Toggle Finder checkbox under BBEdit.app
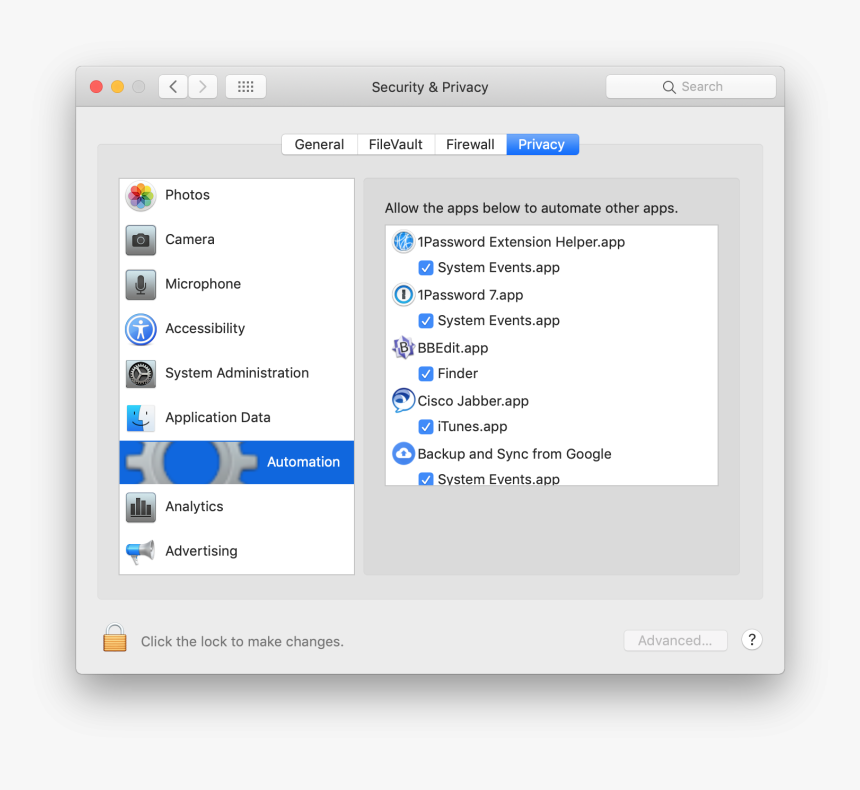This screenshot has width=860, height=790. [x=426, y=374]
